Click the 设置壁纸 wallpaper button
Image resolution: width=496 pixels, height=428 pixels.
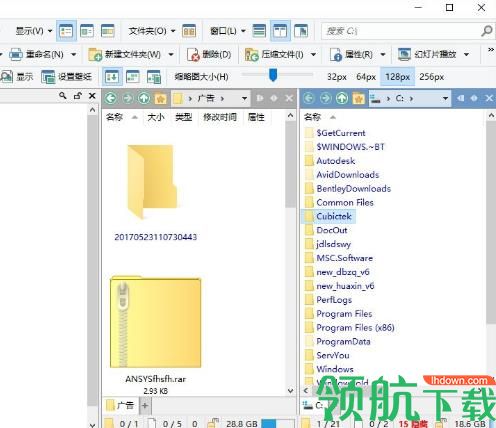tap(66, 77)
